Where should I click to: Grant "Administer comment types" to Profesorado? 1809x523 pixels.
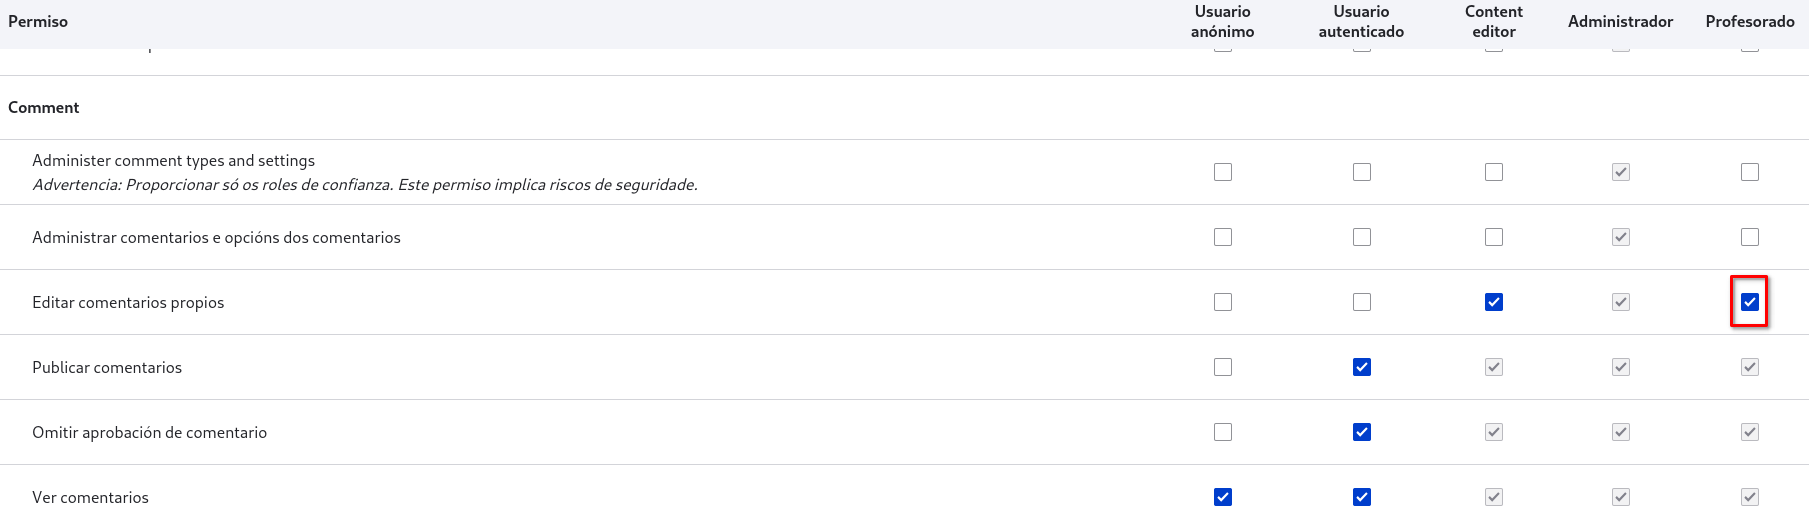(1749, 172)
